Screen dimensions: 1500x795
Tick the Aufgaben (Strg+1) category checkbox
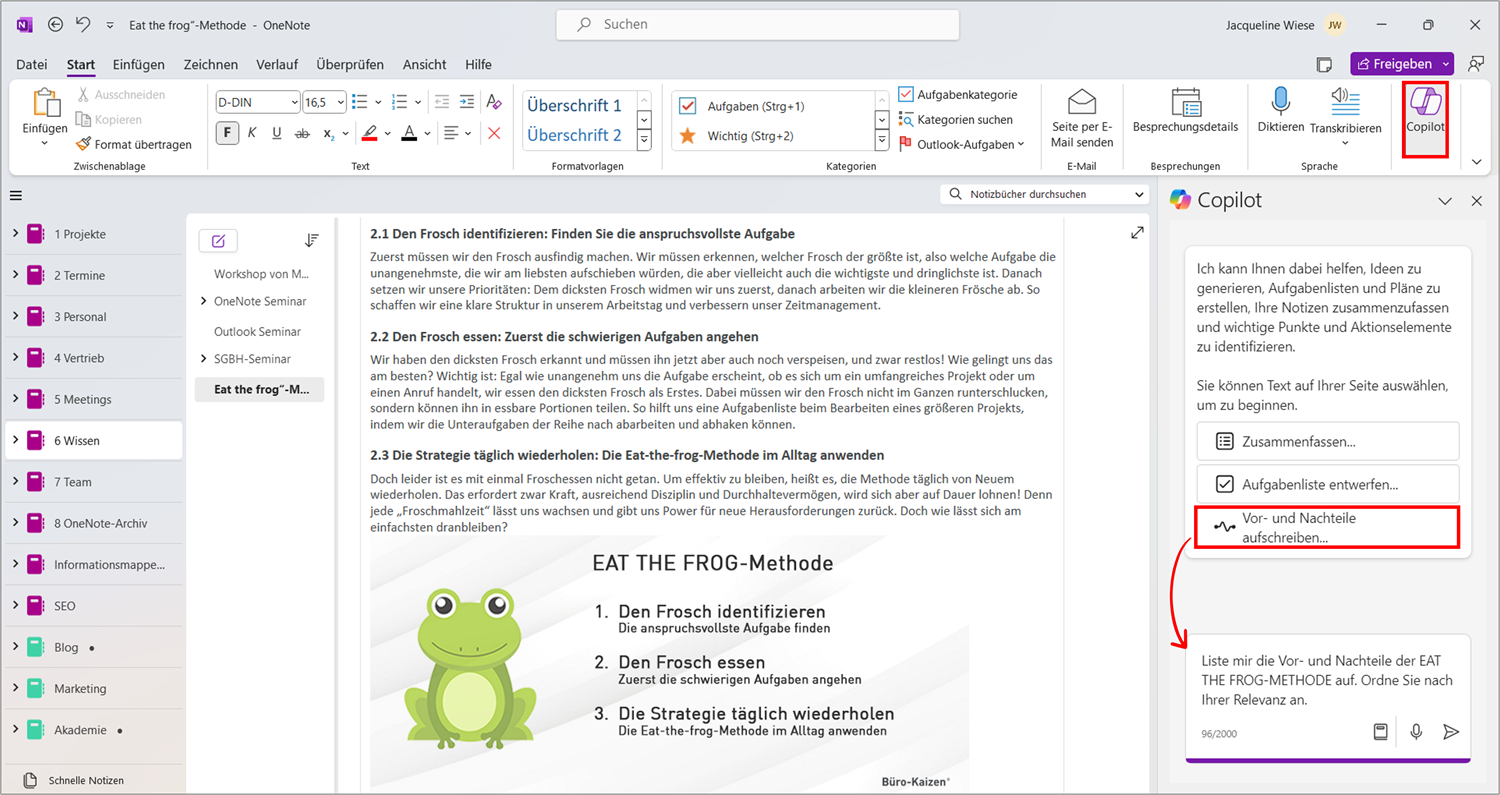click(x=688, y=106)
